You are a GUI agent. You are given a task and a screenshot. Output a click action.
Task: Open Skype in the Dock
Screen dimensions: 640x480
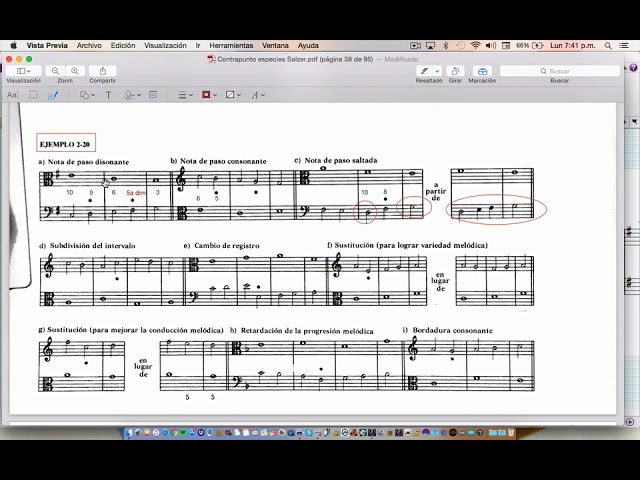[x=309, y=433]
